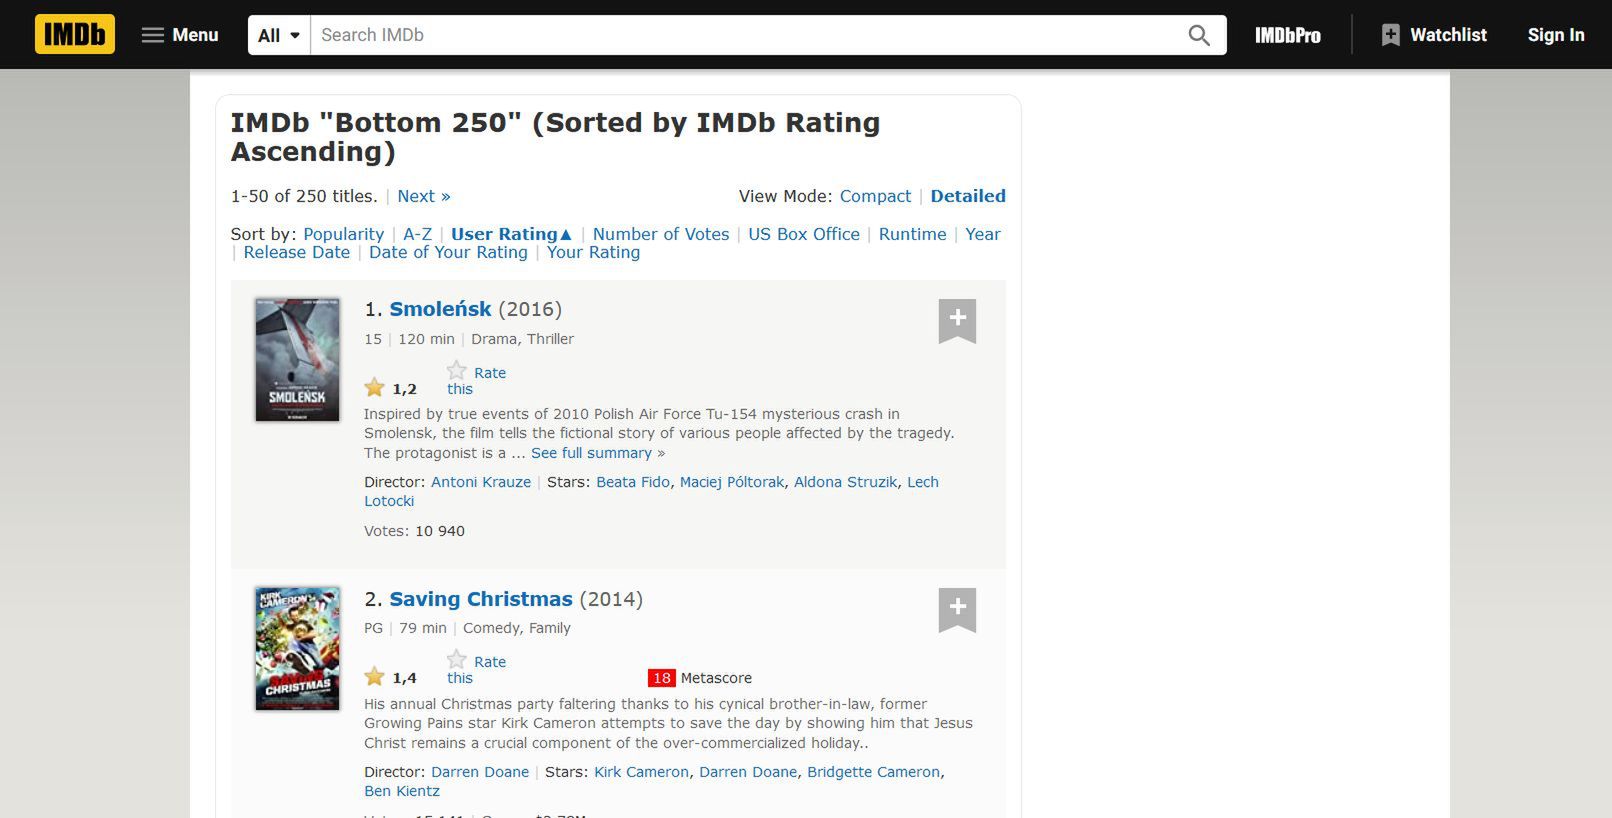
Task: Click Smoleńsk gold rating star
Action: click(x=375, y=387)
